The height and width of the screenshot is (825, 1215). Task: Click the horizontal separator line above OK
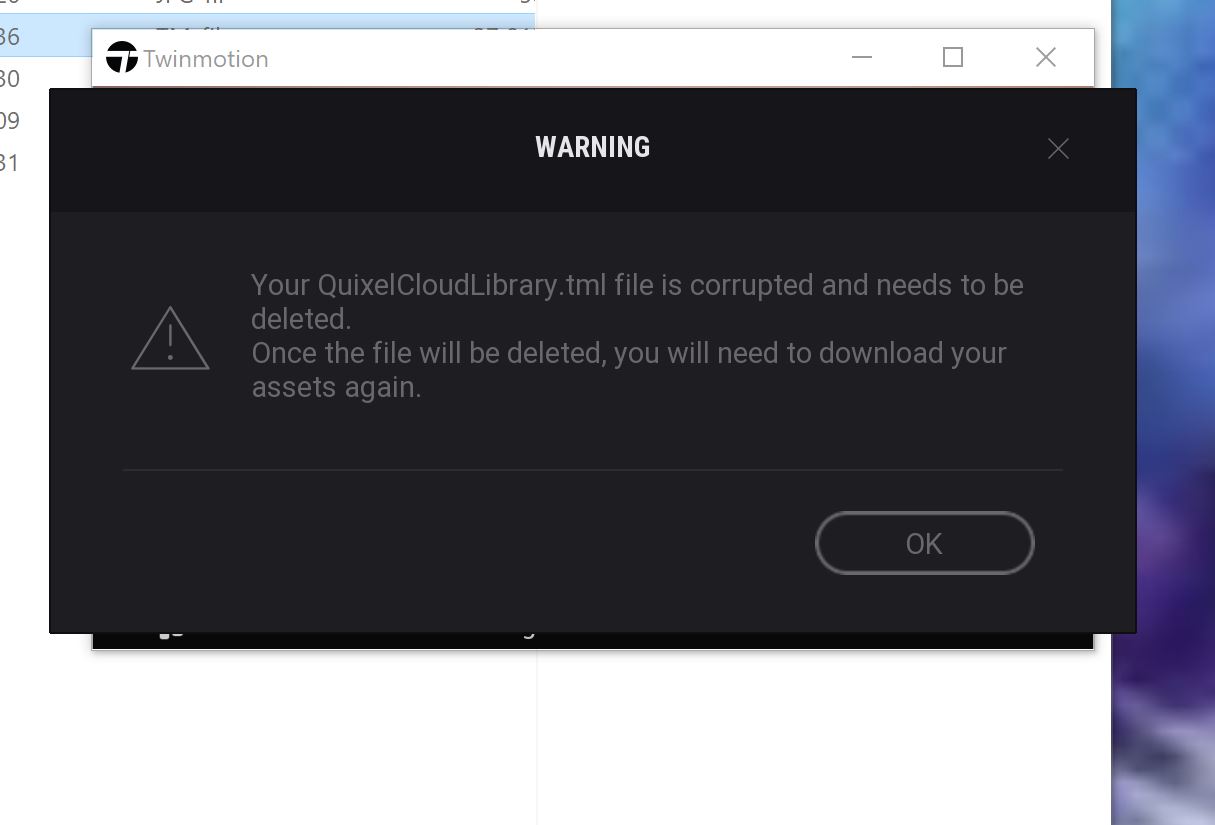click(x=592, y=469)
